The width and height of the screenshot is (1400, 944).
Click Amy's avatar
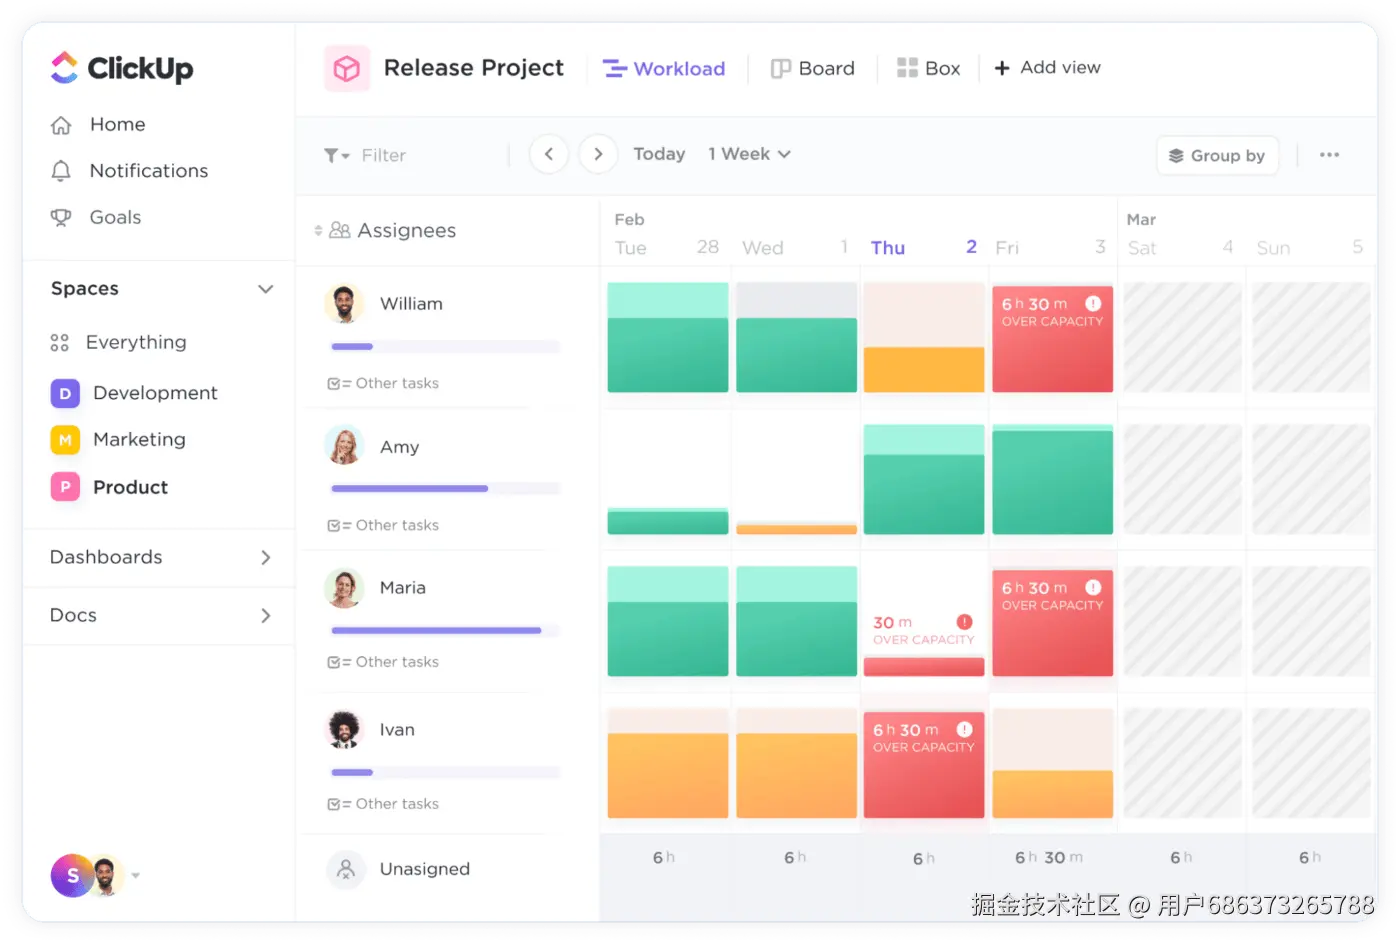click(344, 446)
